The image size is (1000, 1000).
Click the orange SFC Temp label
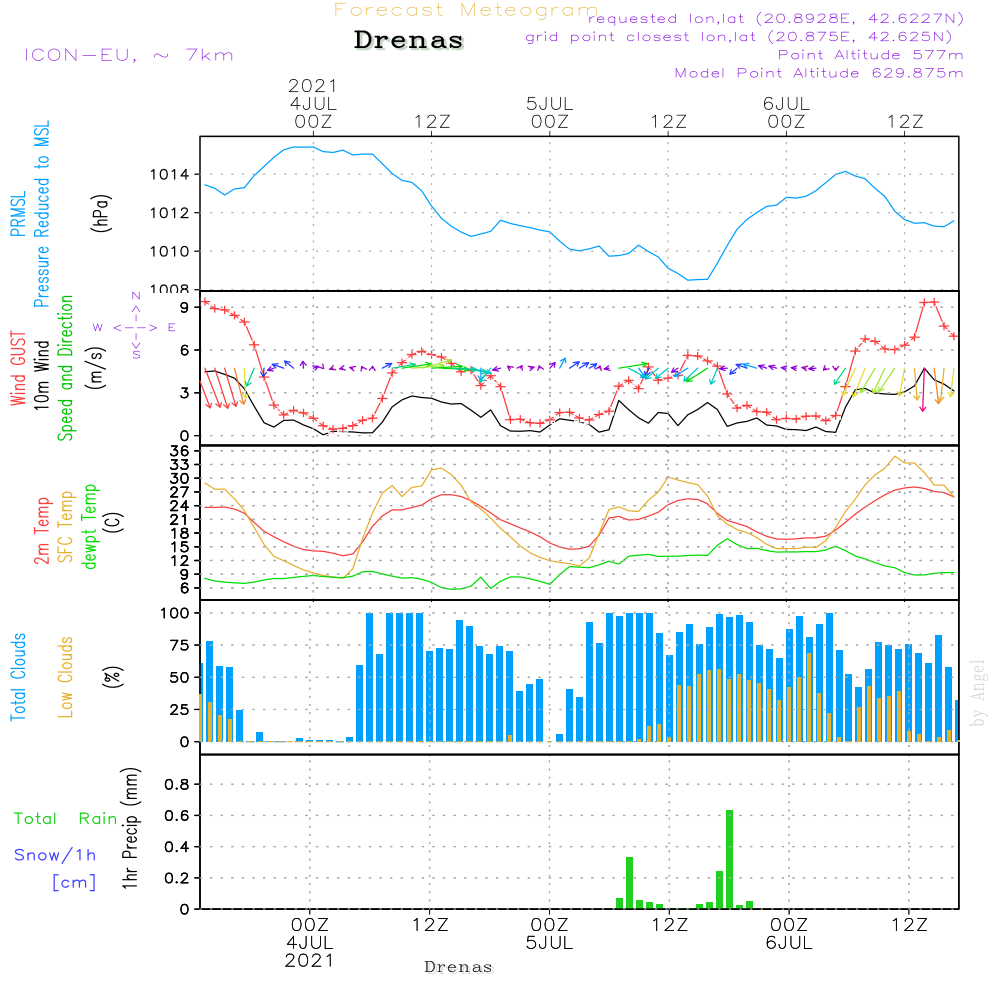(x=66, y=526)
